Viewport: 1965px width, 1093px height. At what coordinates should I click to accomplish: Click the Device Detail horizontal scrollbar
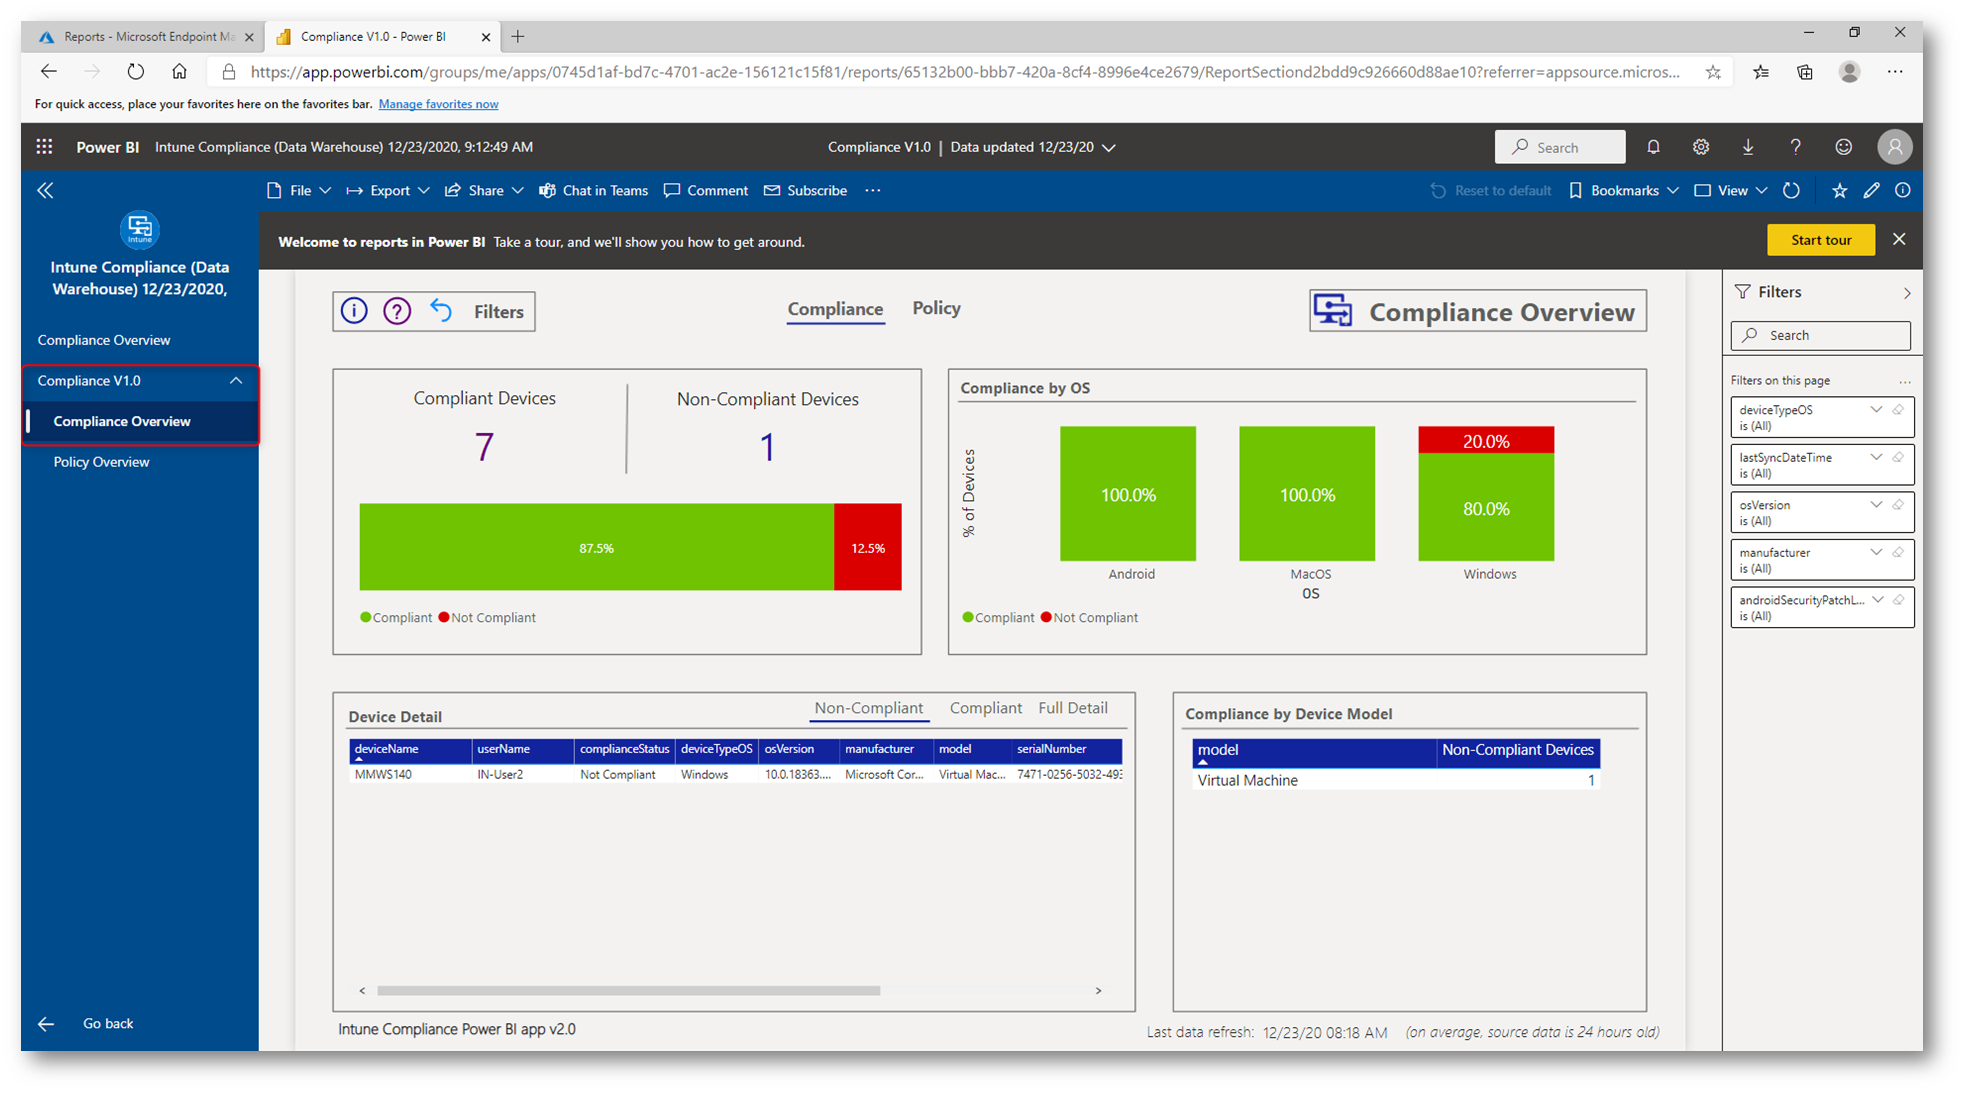coord(628,991)
